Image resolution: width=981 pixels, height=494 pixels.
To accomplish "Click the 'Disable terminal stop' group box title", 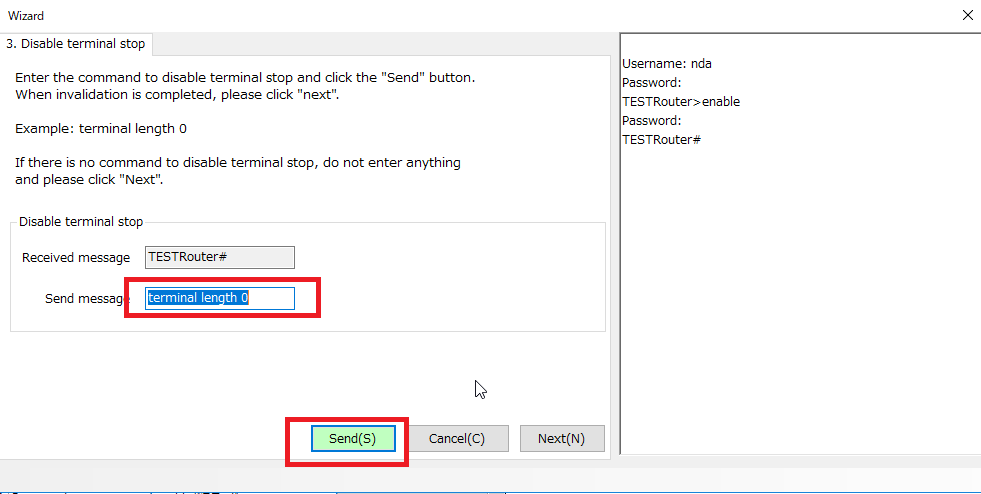I will tap(81, 222).
